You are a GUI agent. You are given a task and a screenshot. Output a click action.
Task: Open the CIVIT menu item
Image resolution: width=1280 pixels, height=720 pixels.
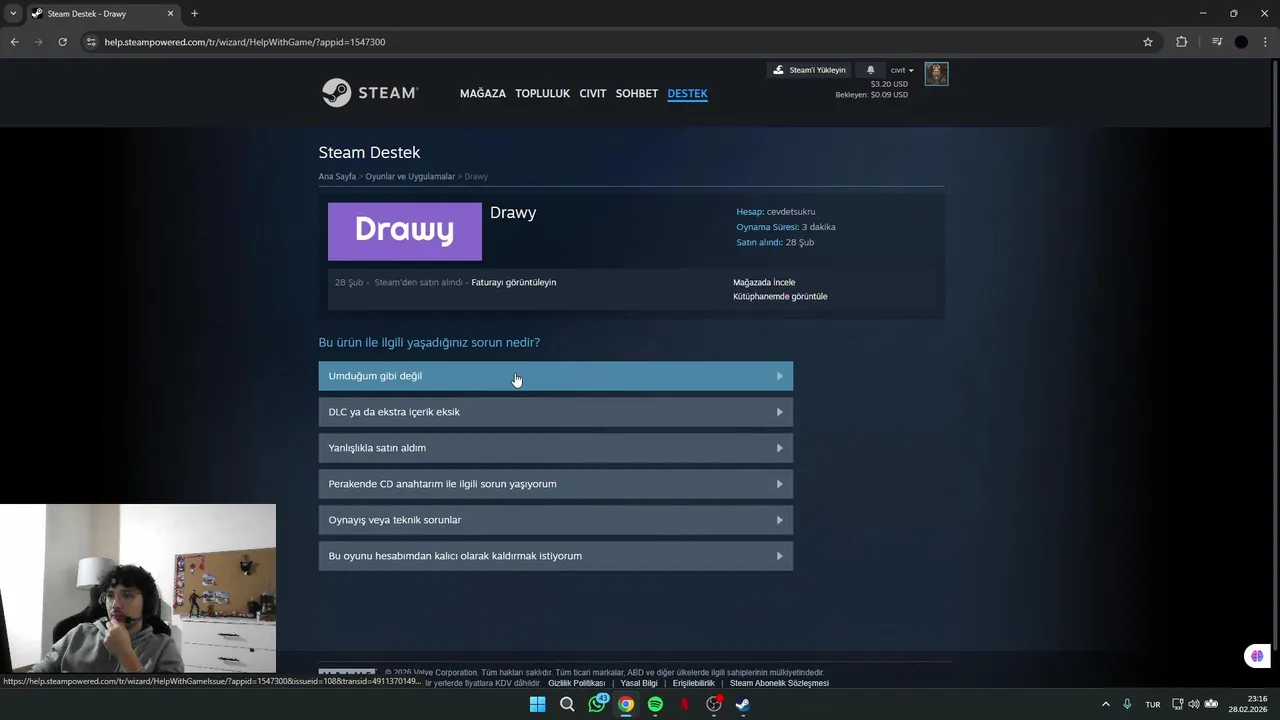593,93
